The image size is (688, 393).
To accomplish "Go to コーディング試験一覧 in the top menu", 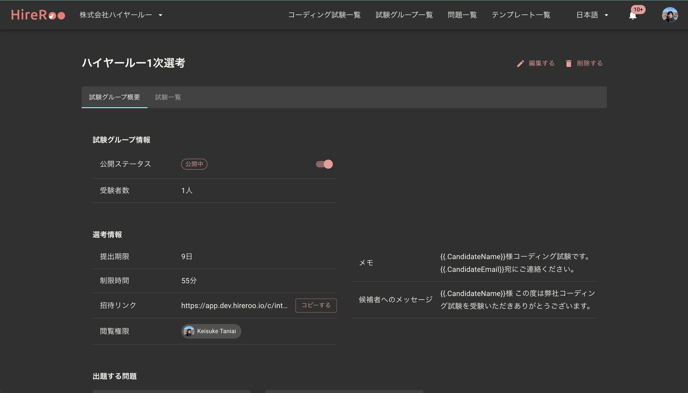I will tap(324, 15).
